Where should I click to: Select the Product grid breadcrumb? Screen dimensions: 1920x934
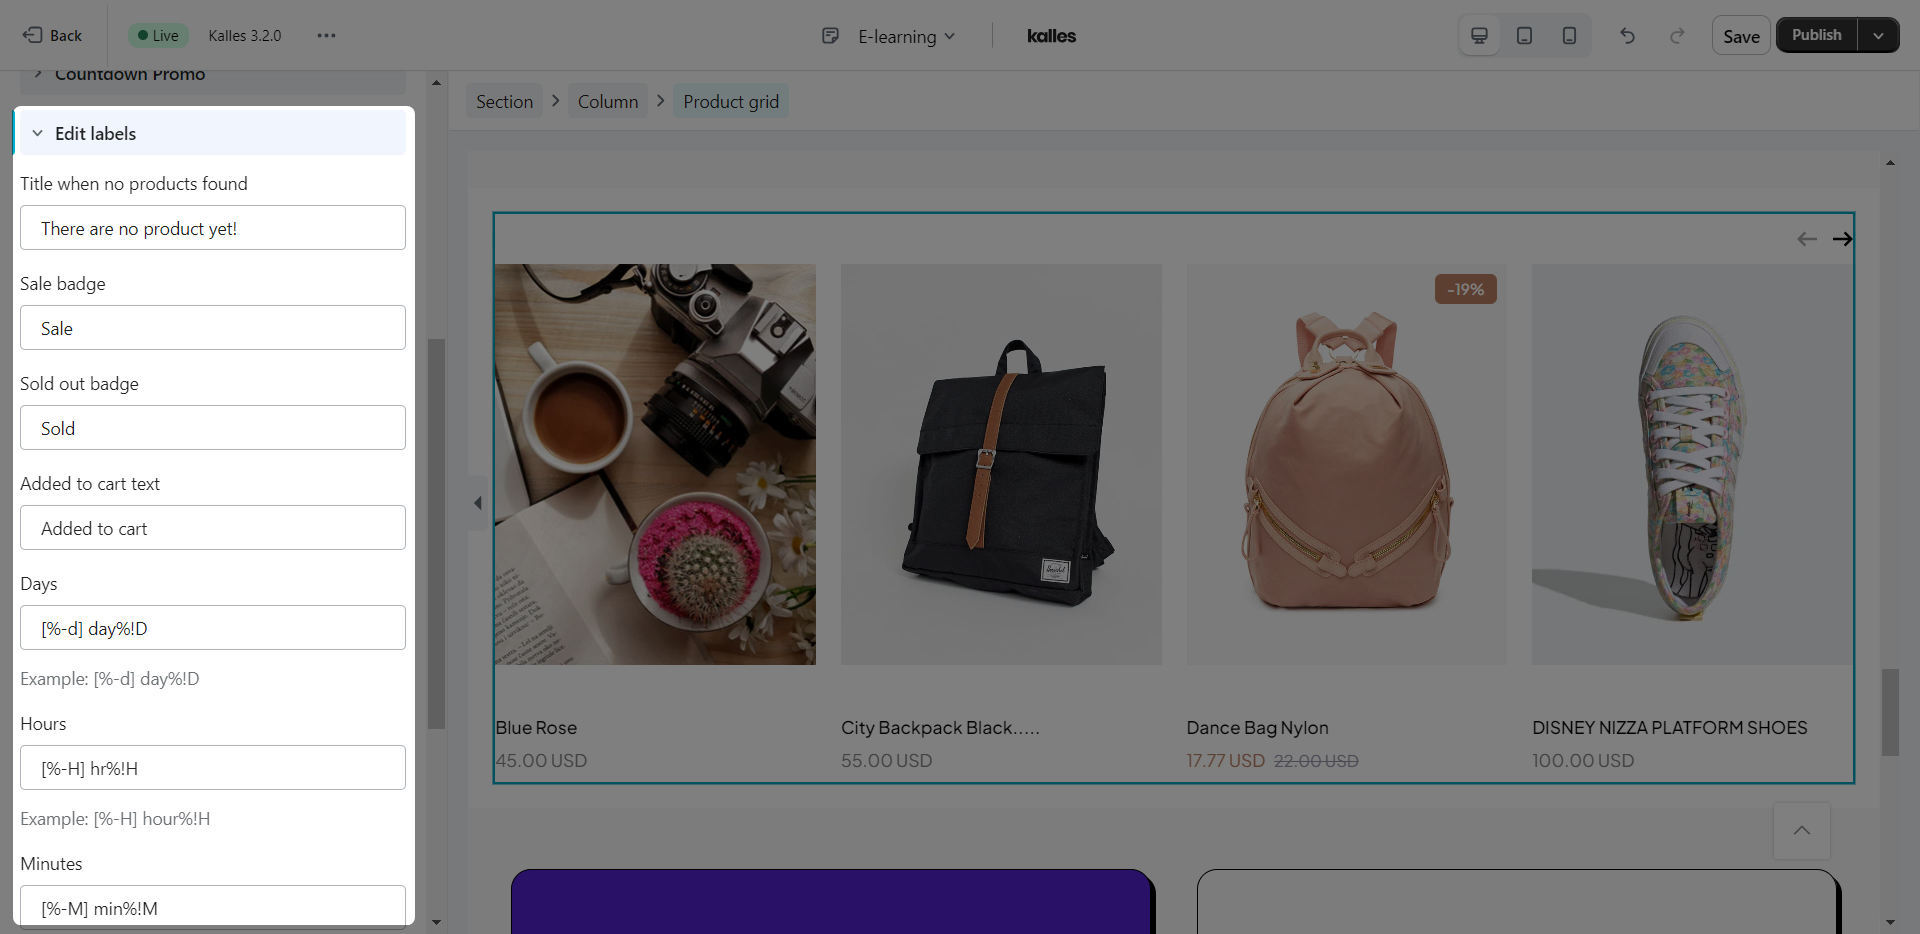731,102
